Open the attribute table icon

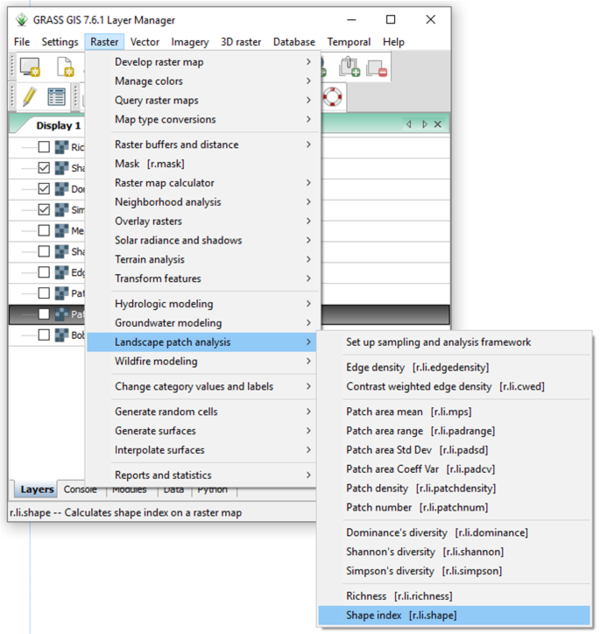[56, 97]
